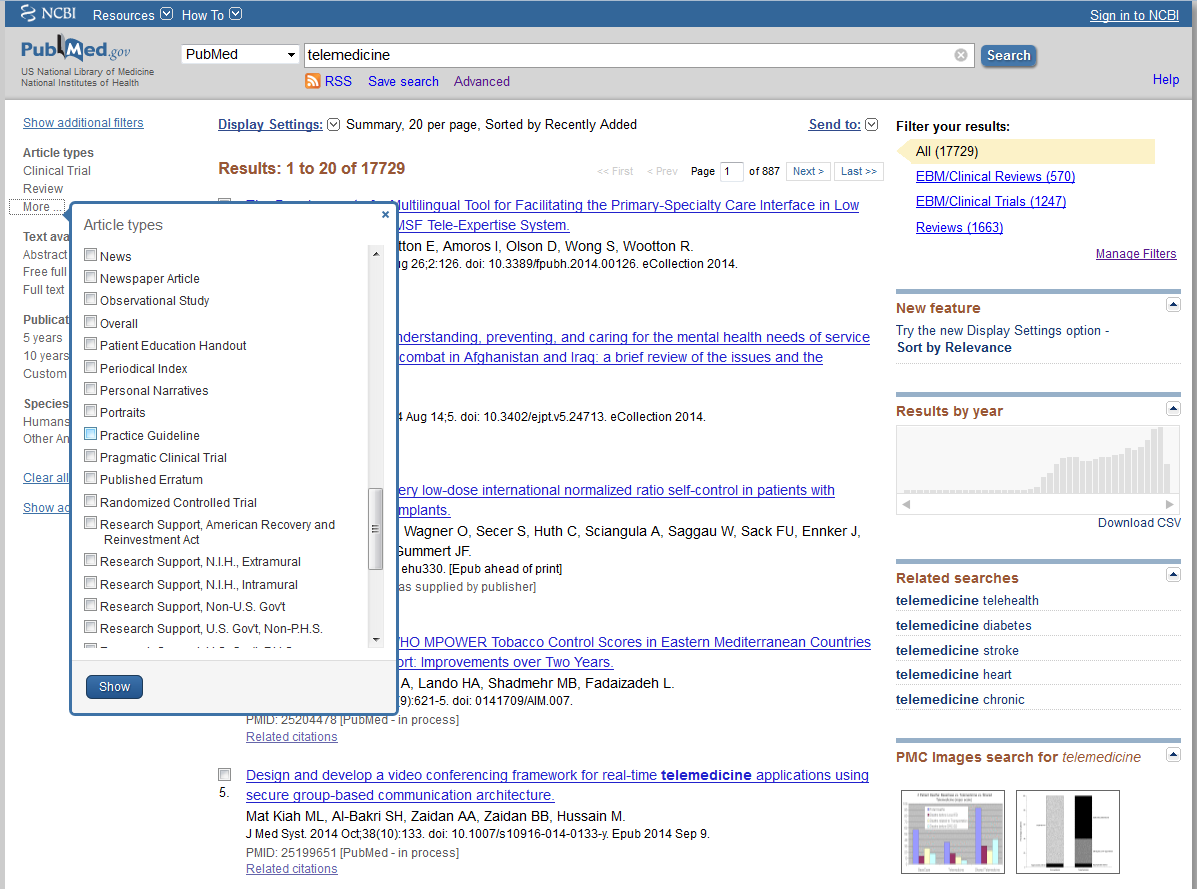This screenshot has width=1197, height=889.
Task: Click the page number input field
Action: (x=731, y=172)
